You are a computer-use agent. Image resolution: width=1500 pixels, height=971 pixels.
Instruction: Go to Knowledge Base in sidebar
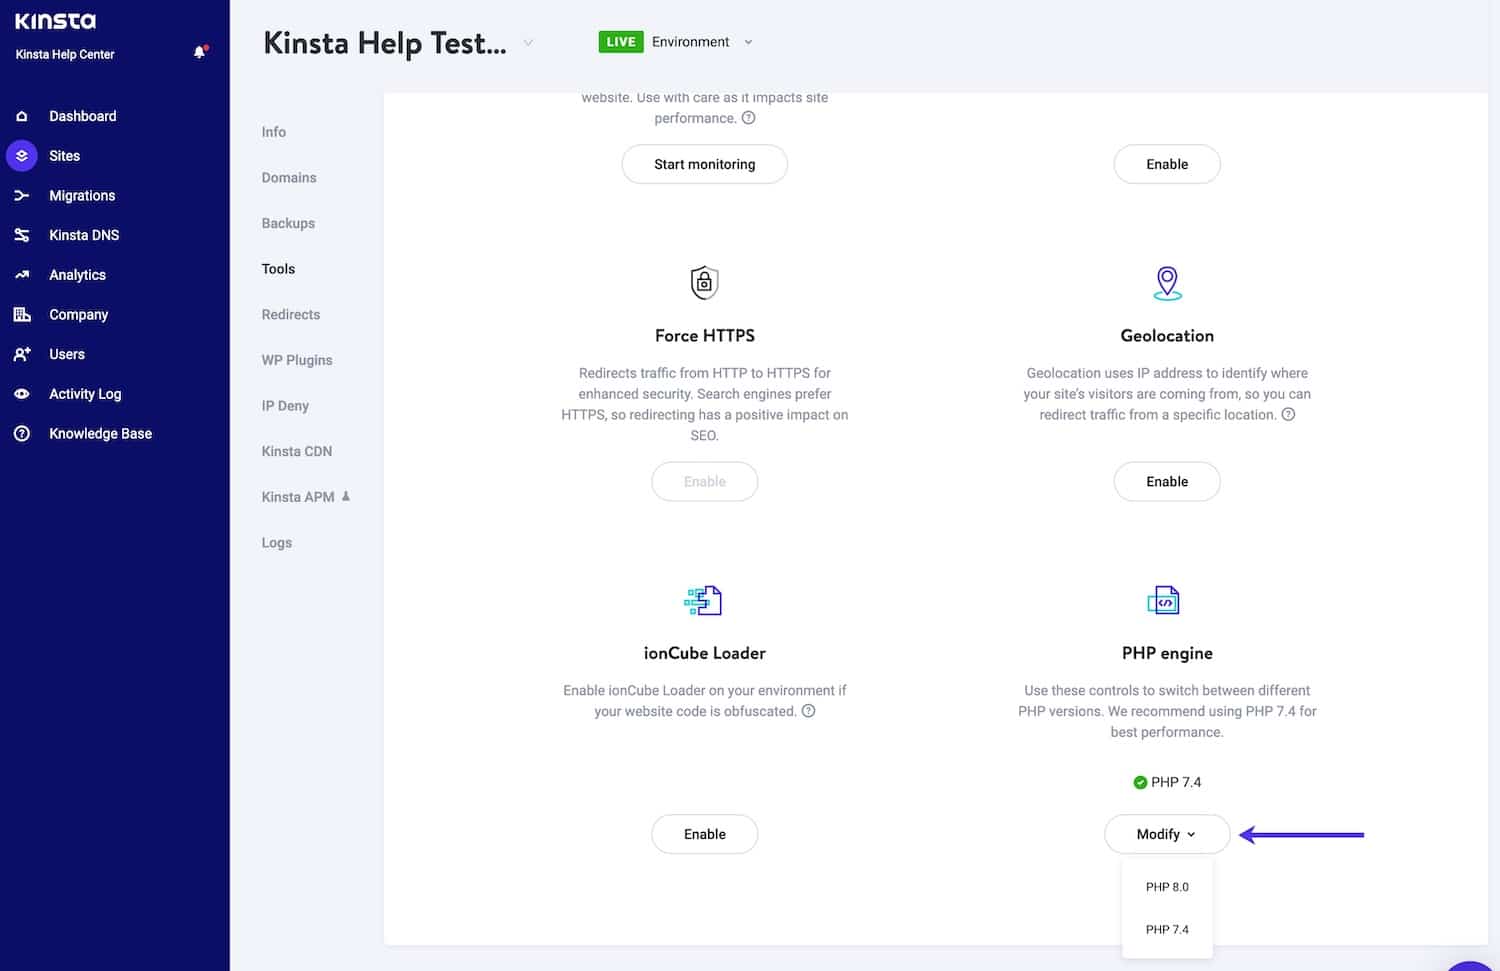[x=100, y=434]
